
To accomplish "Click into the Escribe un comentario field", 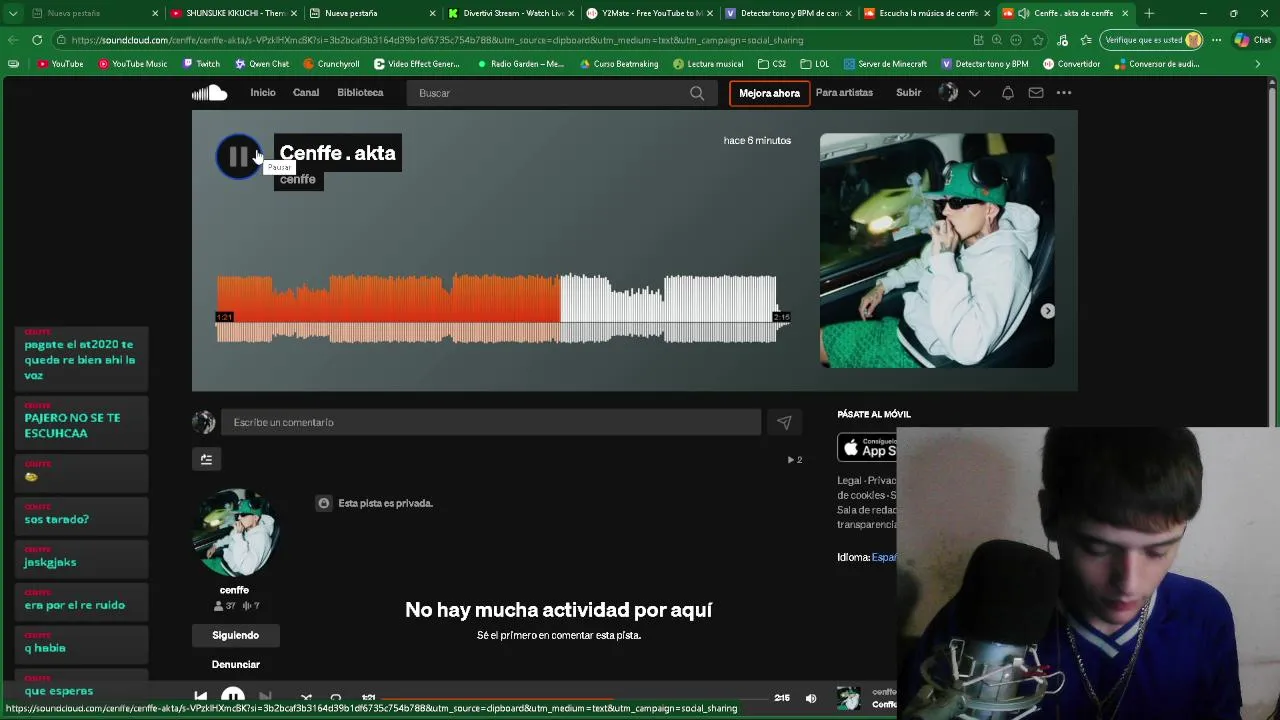I will tap(491, 422).
